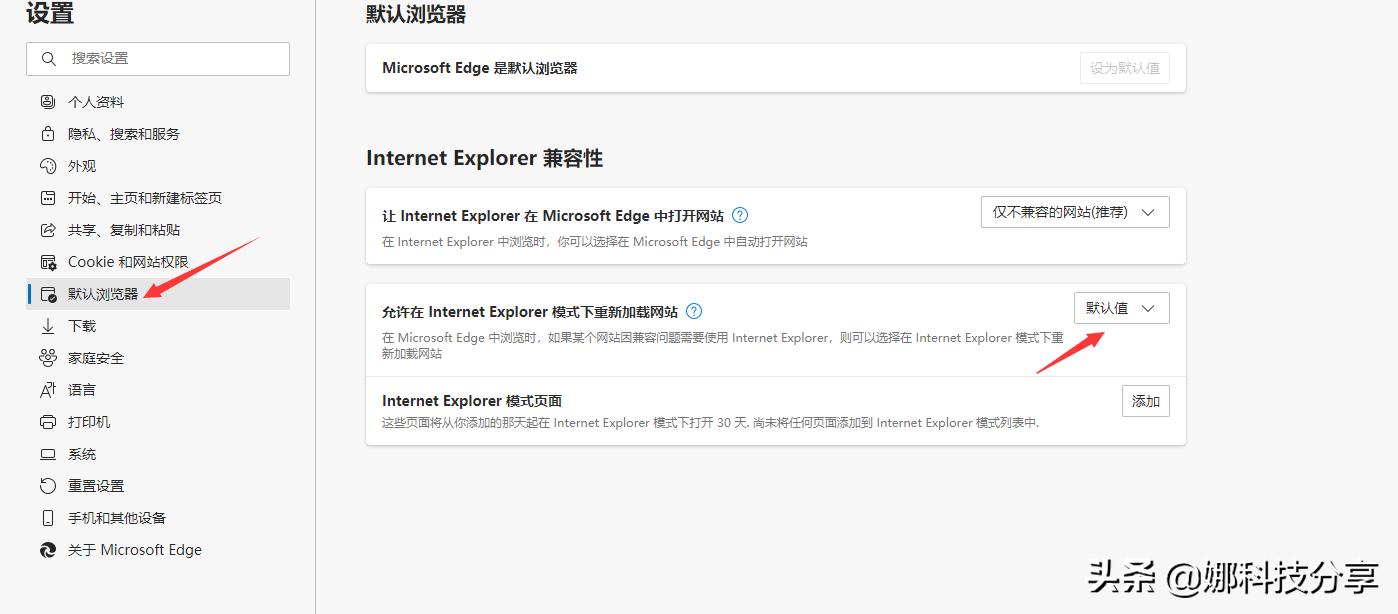Click the help icon next to 让 Internet Explorer 在 Microsoft Edge 中打开网站
This screenshot has width=1398, height=614.
tap(739, 214)
